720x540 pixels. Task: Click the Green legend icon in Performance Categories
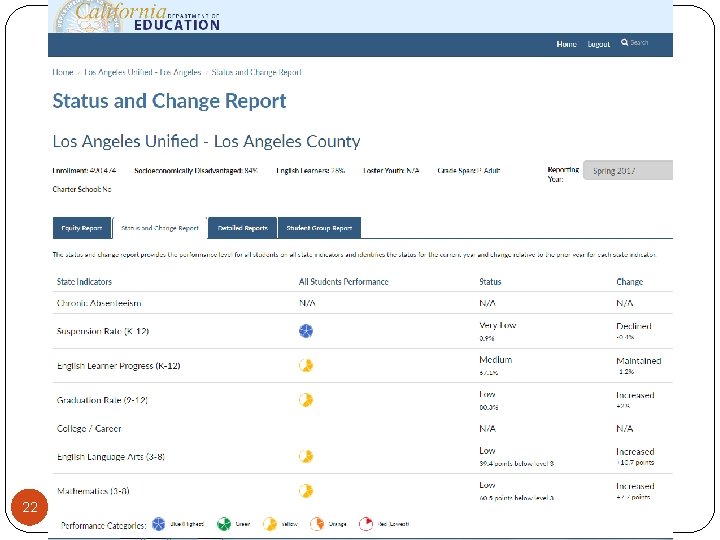[224, 524]
